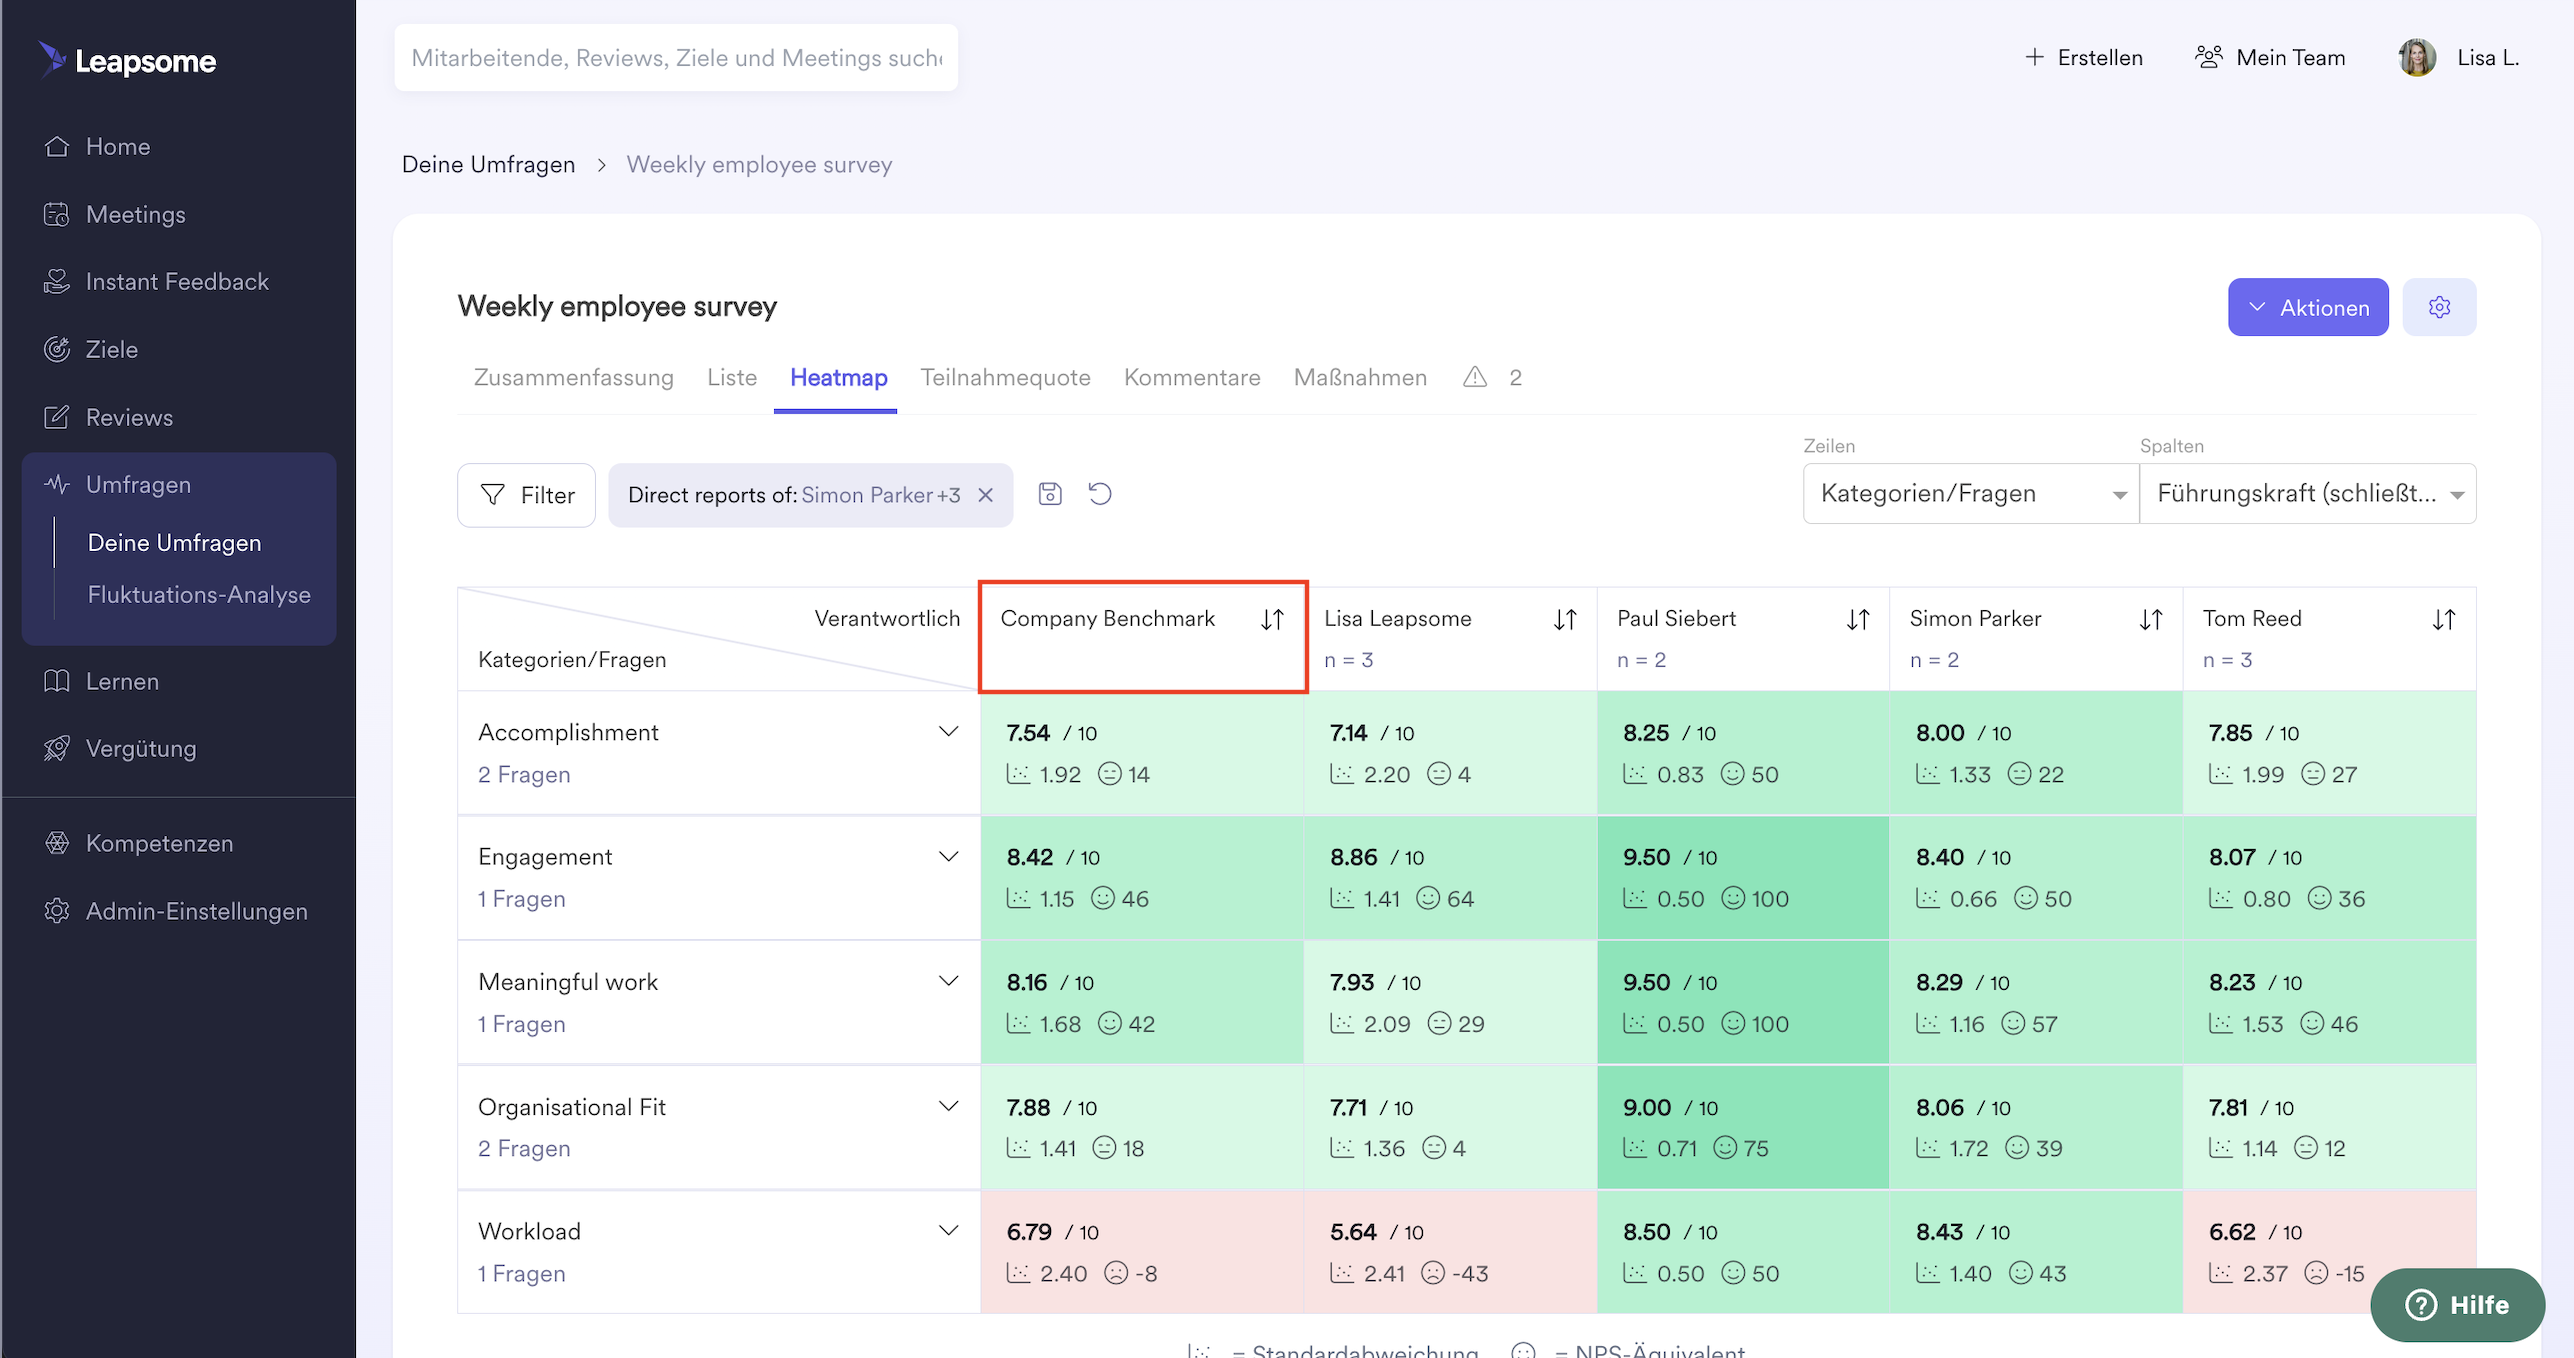Open Kompetenzen page
This screenshot has height=1358, width=2574.
[138, 843]
